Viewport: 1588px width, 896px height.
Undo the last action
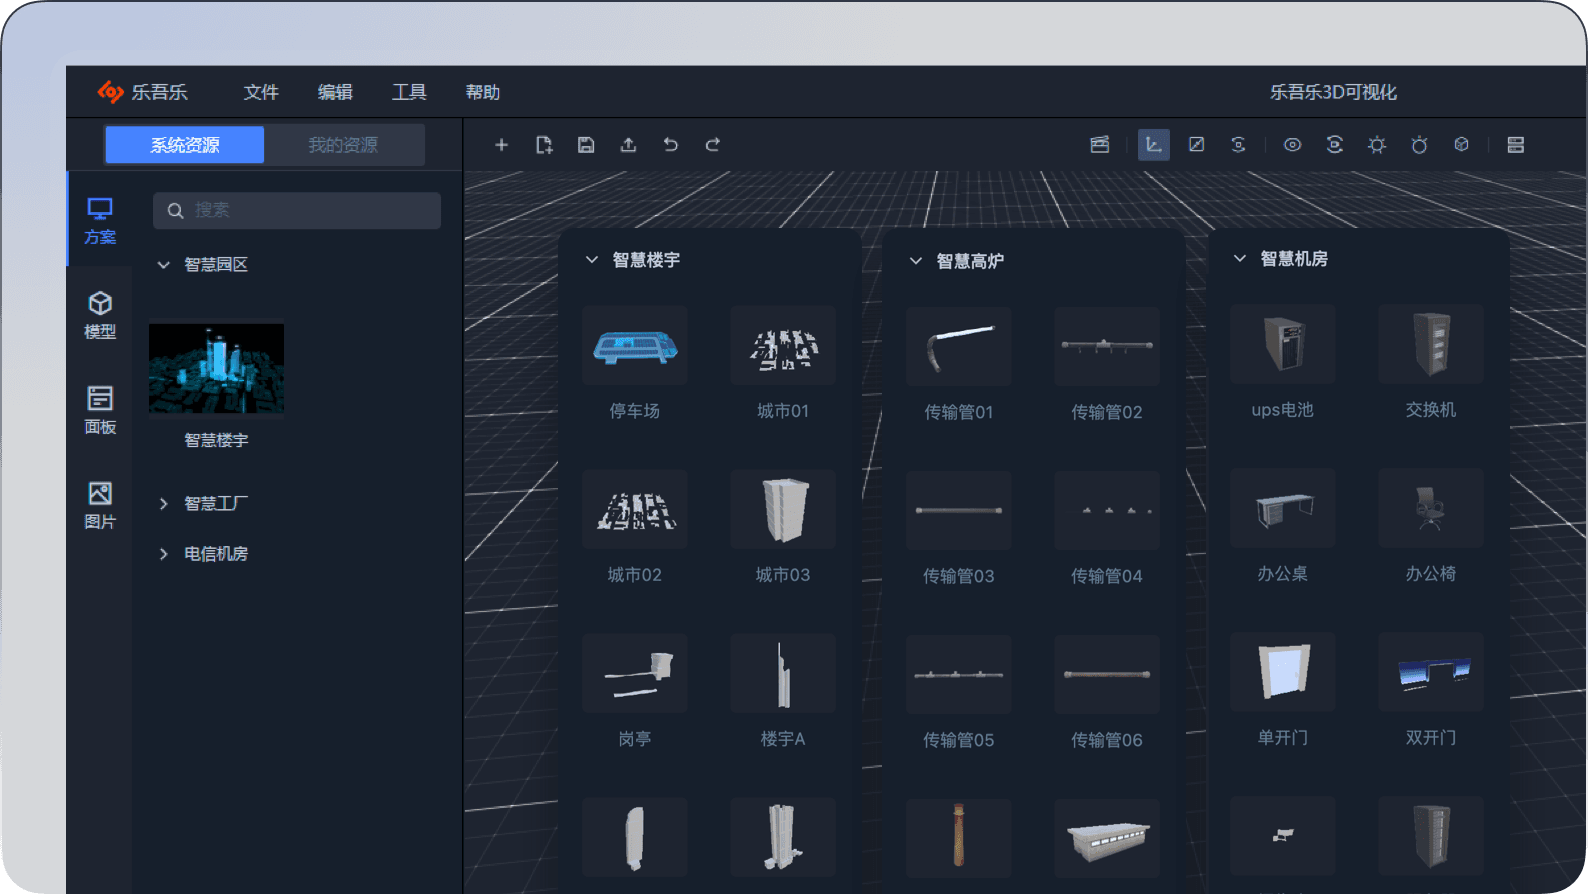click(x=670, y=145)
